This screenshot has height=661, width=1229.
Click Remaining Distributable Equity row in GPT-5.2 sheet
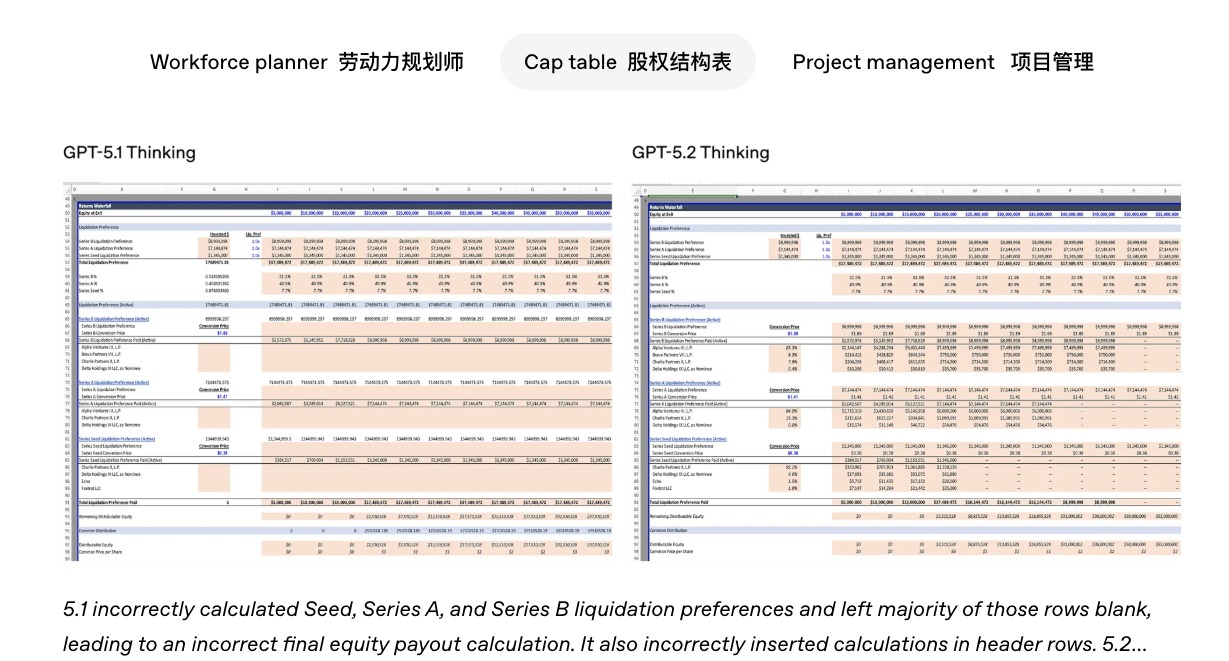point(682,516)
